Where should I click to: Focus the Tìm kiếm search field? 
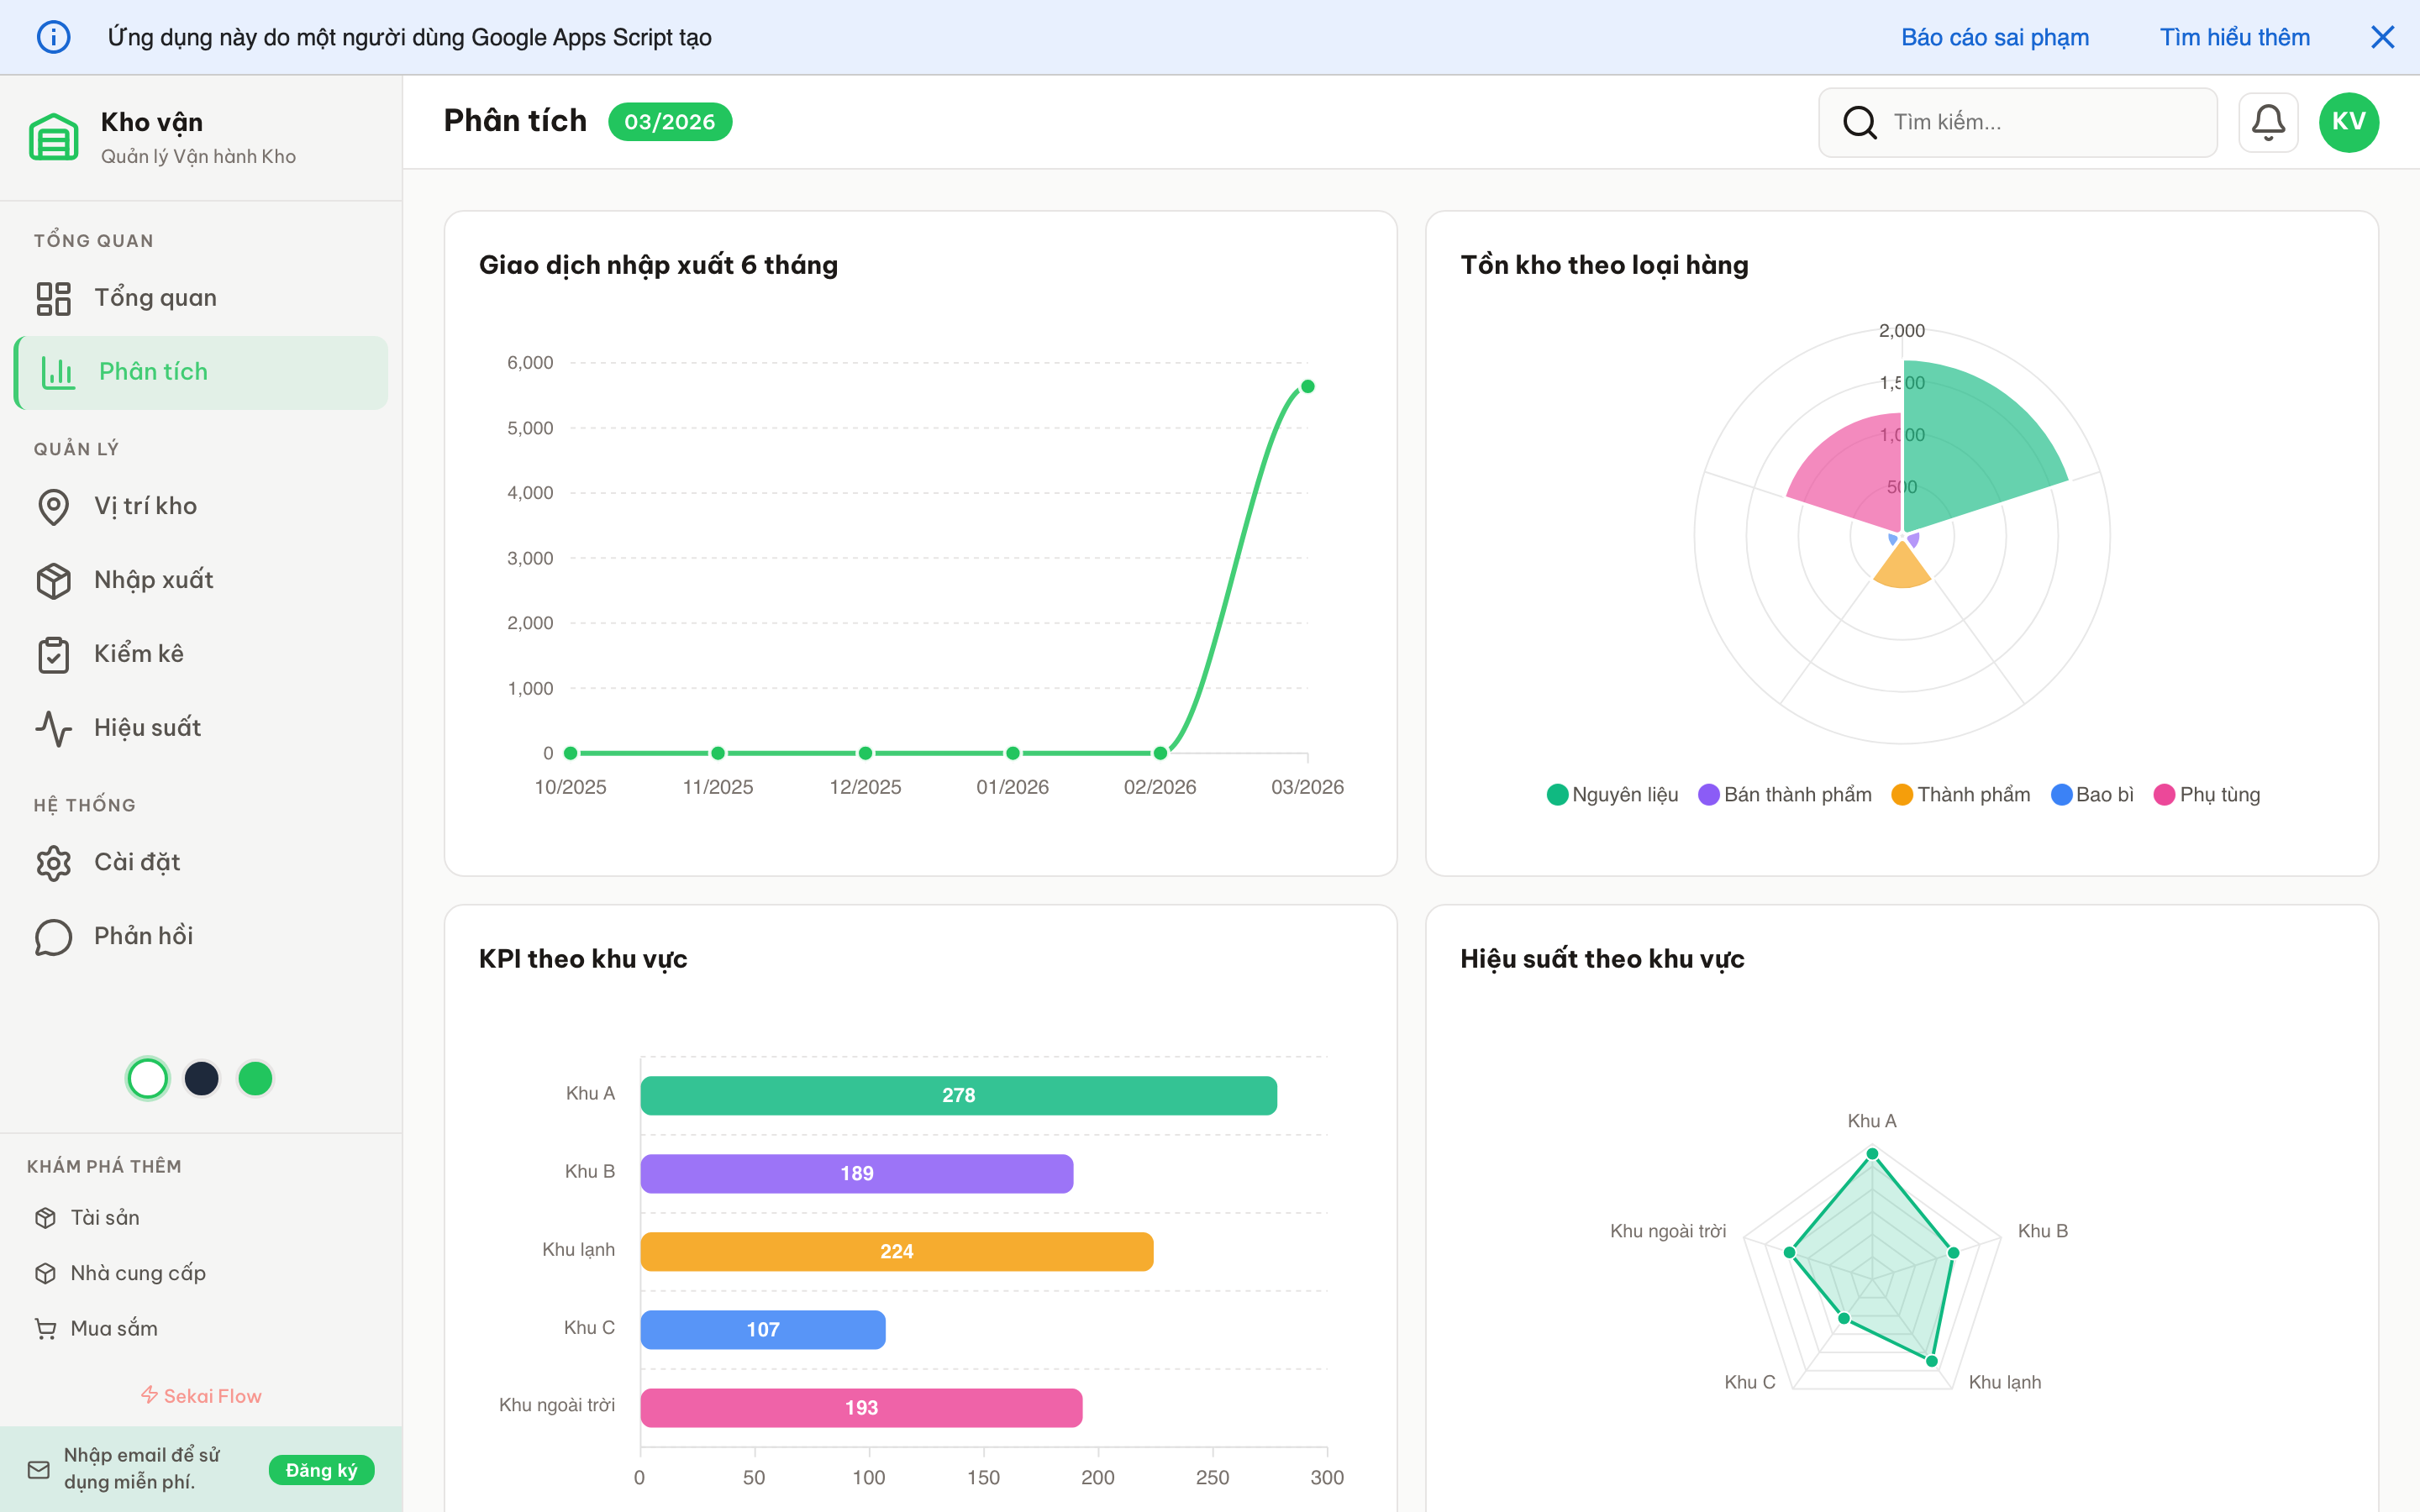point(2040,122)
